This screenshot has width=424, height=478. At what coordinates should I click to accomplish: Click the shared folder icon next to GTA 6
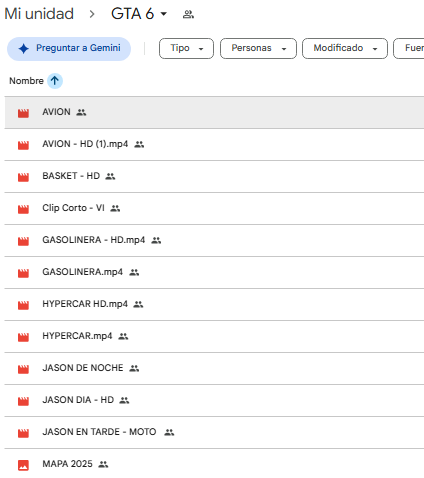click(188, 14)
